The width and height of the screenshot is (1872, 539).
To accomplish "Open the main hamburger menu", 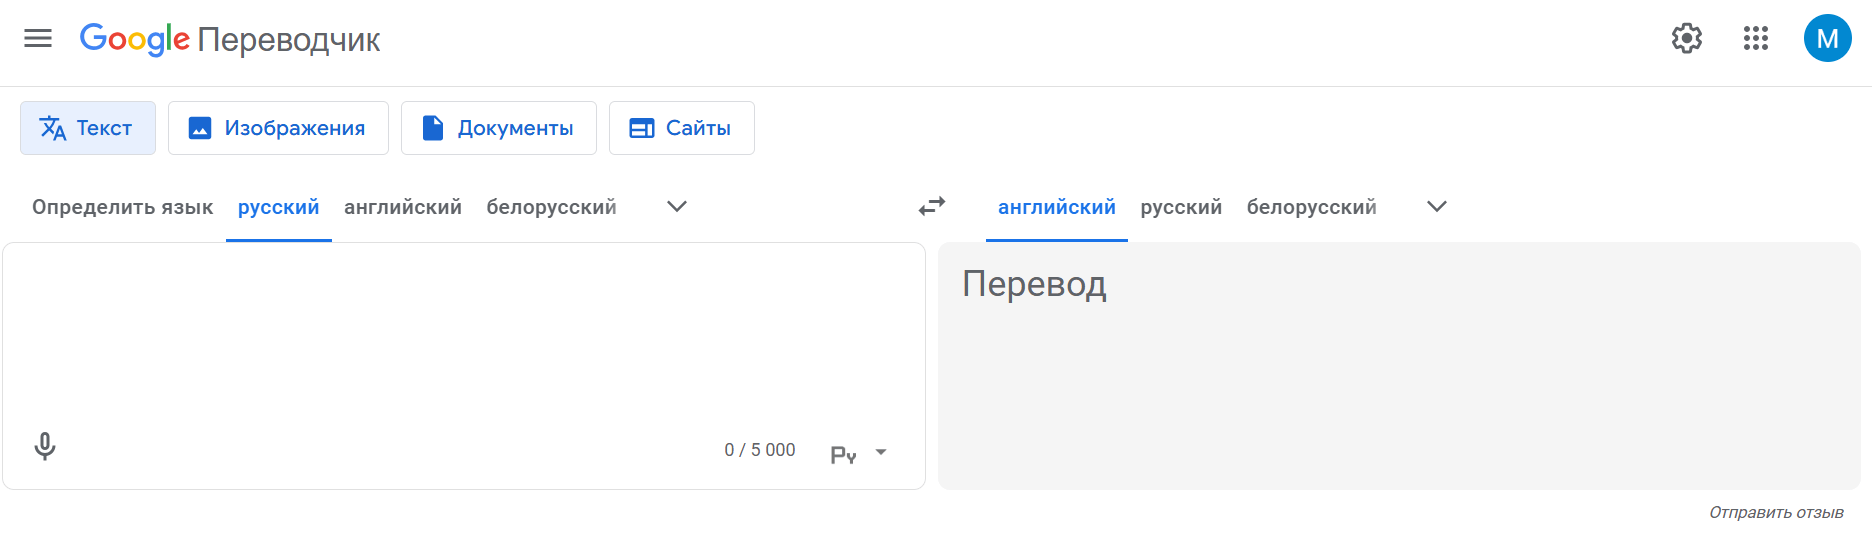I will 38,39.
